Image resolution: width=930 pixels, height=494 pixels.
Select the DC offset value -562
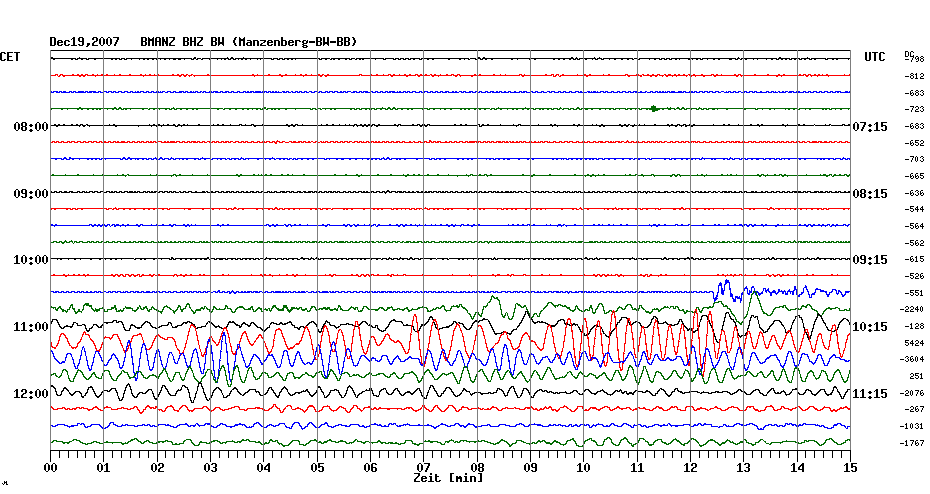click(x=914, y=243)
